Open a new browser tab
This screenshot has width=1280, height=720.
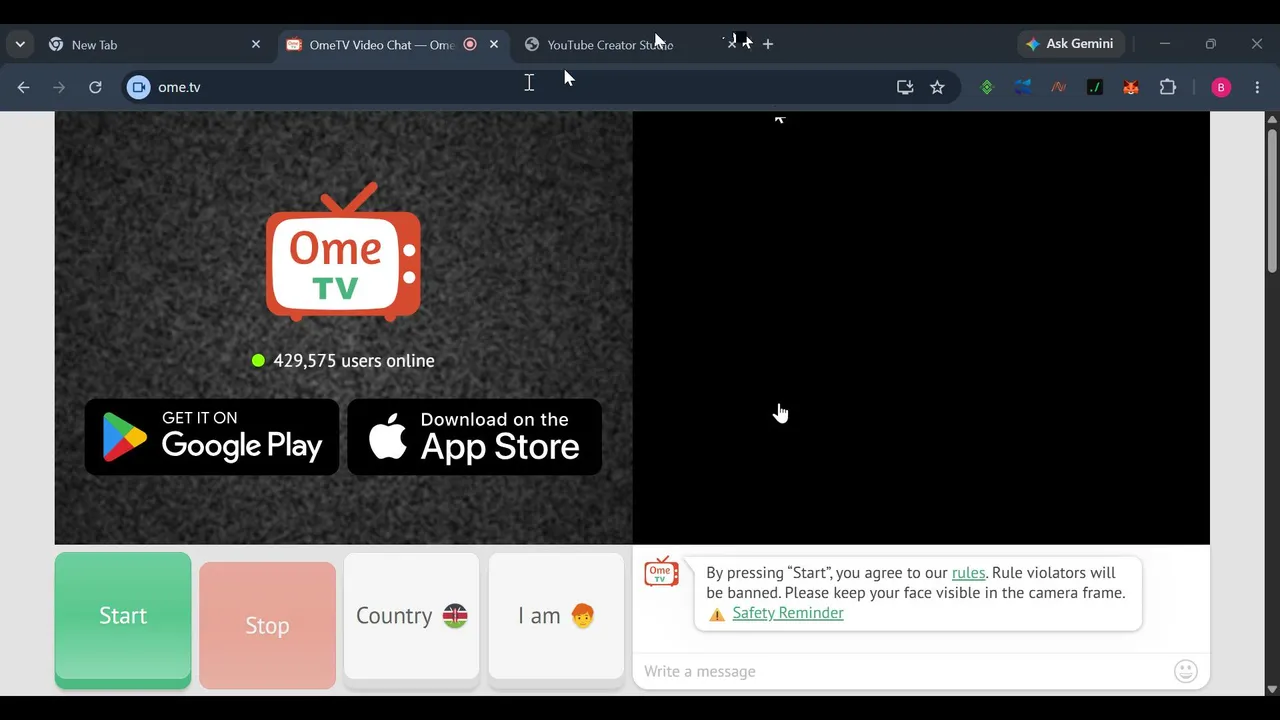[768, 44]
